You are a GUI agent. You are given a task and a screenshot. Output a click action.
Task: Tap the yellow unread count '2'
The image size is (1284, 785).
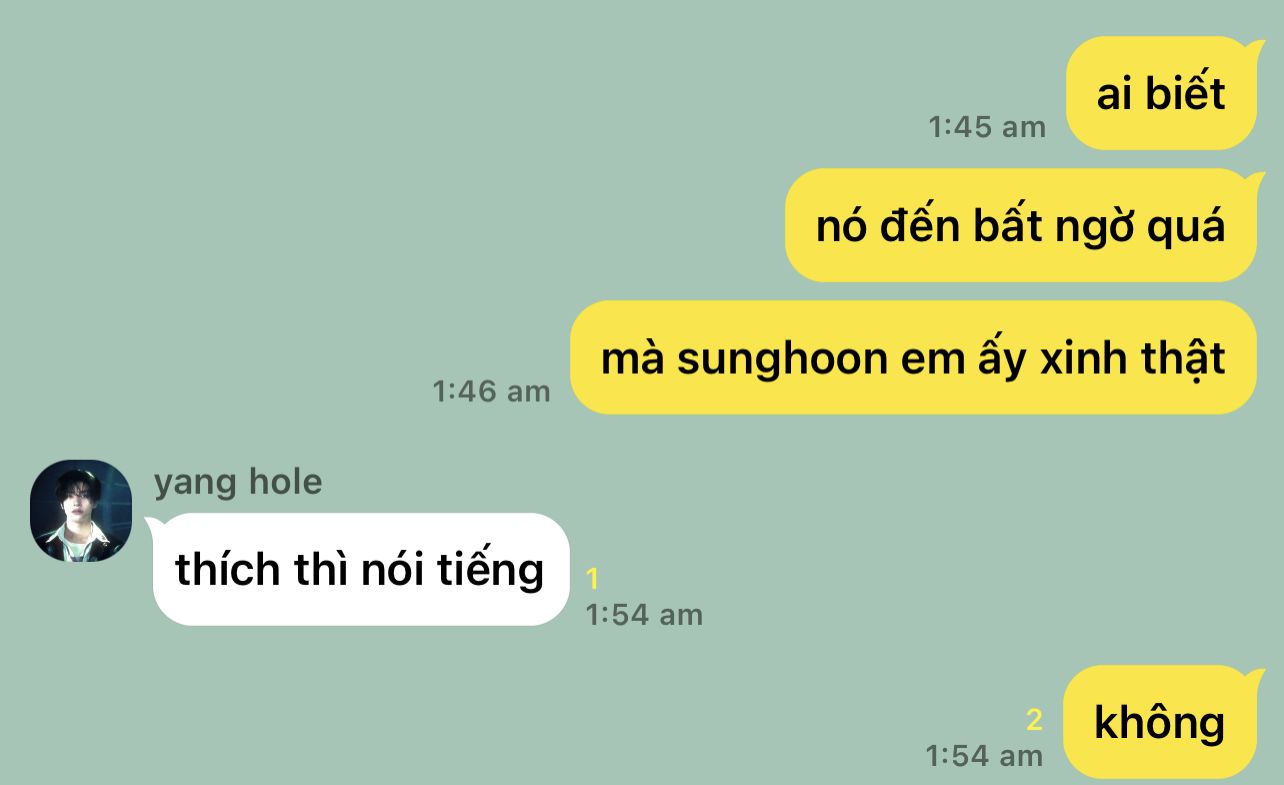coord(1034,719)
